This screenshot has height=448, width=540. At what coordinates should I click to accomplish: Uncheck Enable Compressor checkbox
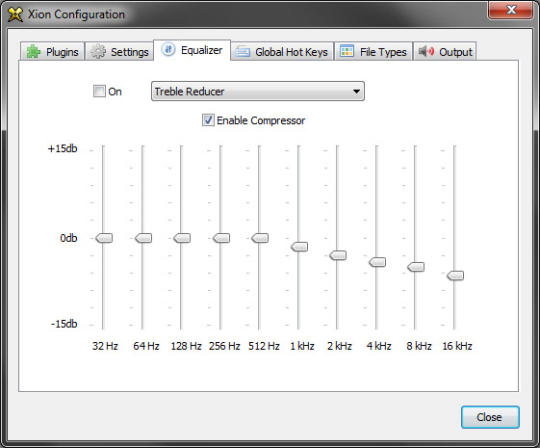(208, 120)
